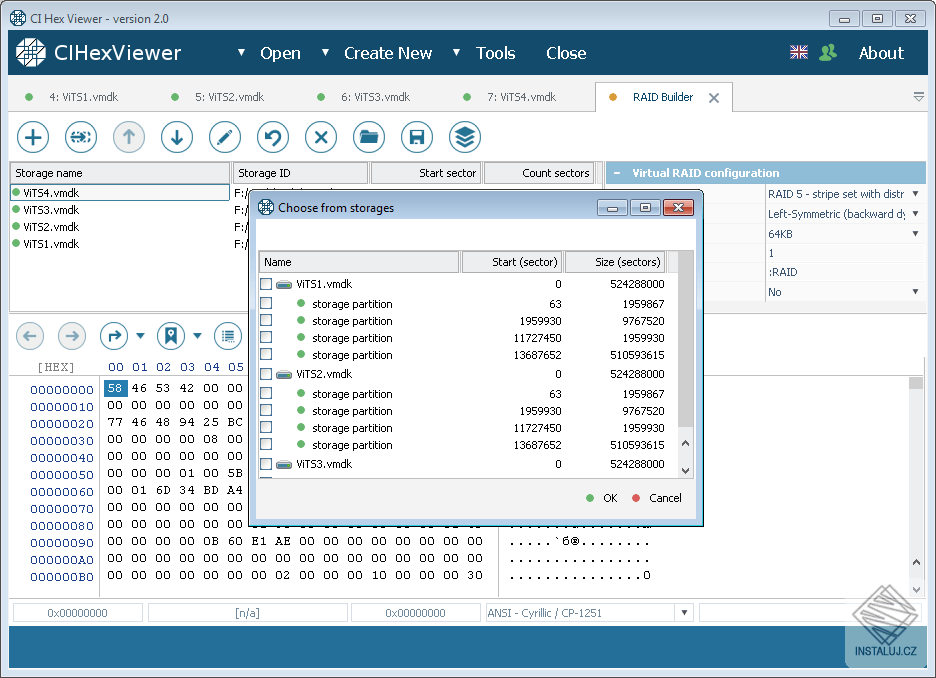Viewport: 936px width, 678px height.
Task: Tick the checkbox beside ViTS3.vmdk
Action: coord(265,464)
